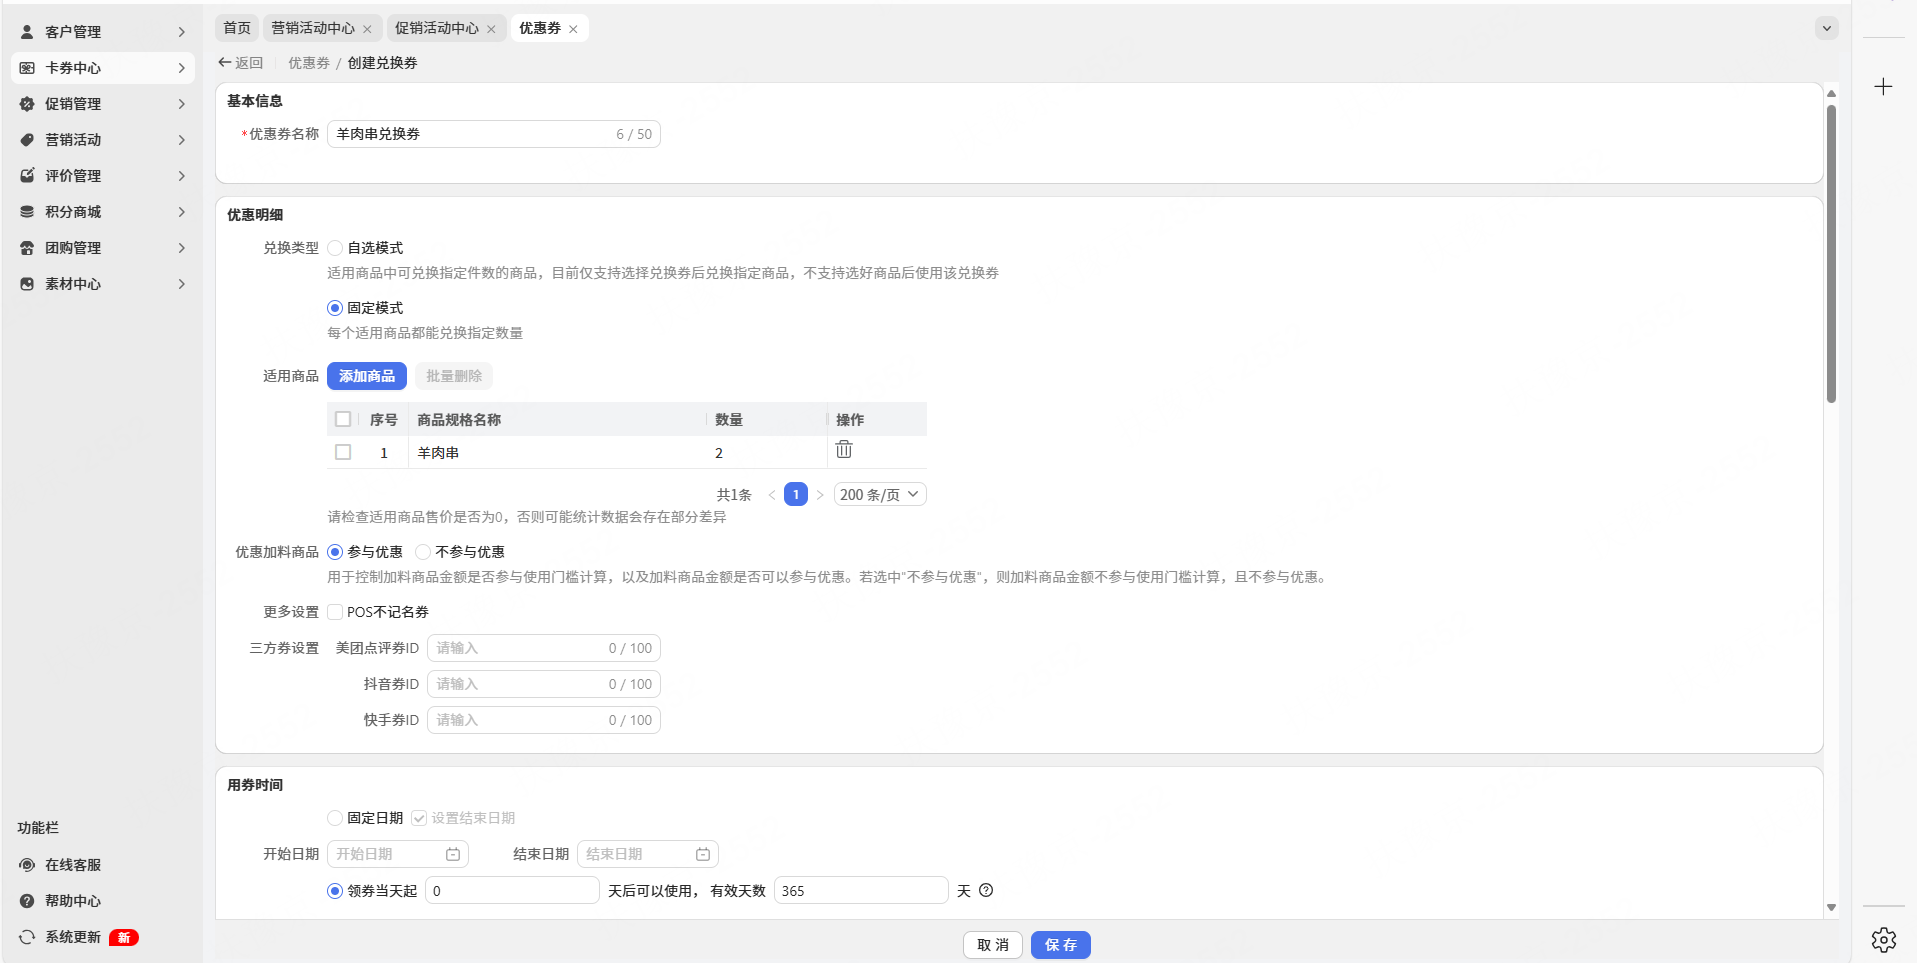Open the tab list dropdown arrow

[1827, 28]
